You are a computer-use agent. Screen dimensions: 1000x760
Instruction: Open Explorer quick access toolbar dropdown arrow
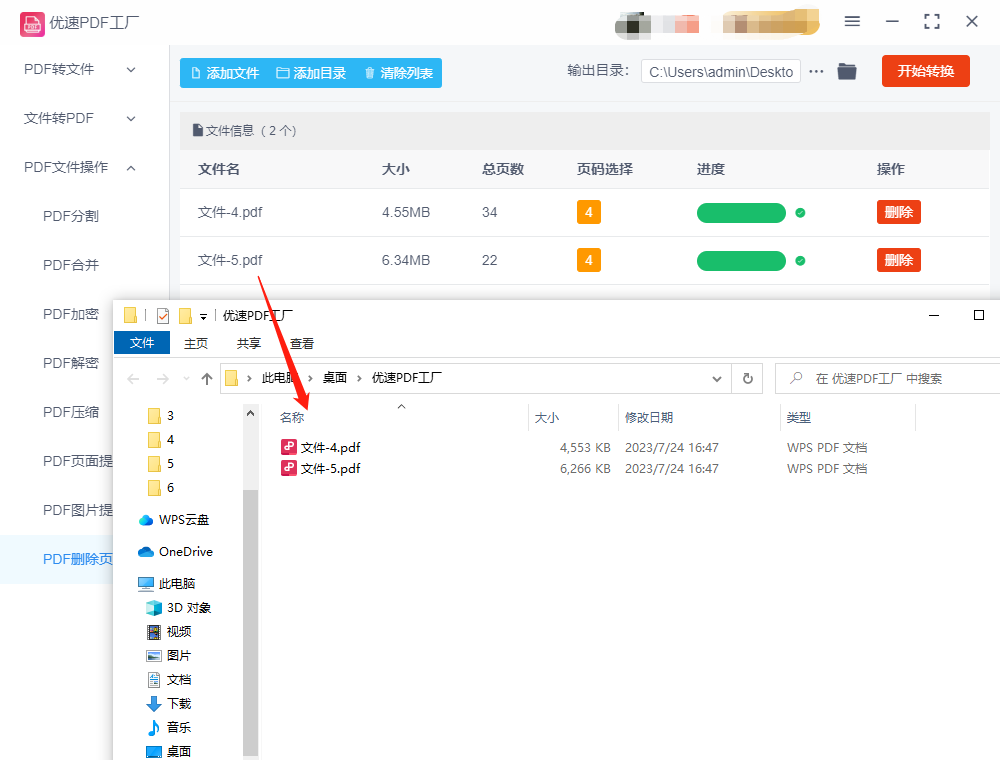203,316
